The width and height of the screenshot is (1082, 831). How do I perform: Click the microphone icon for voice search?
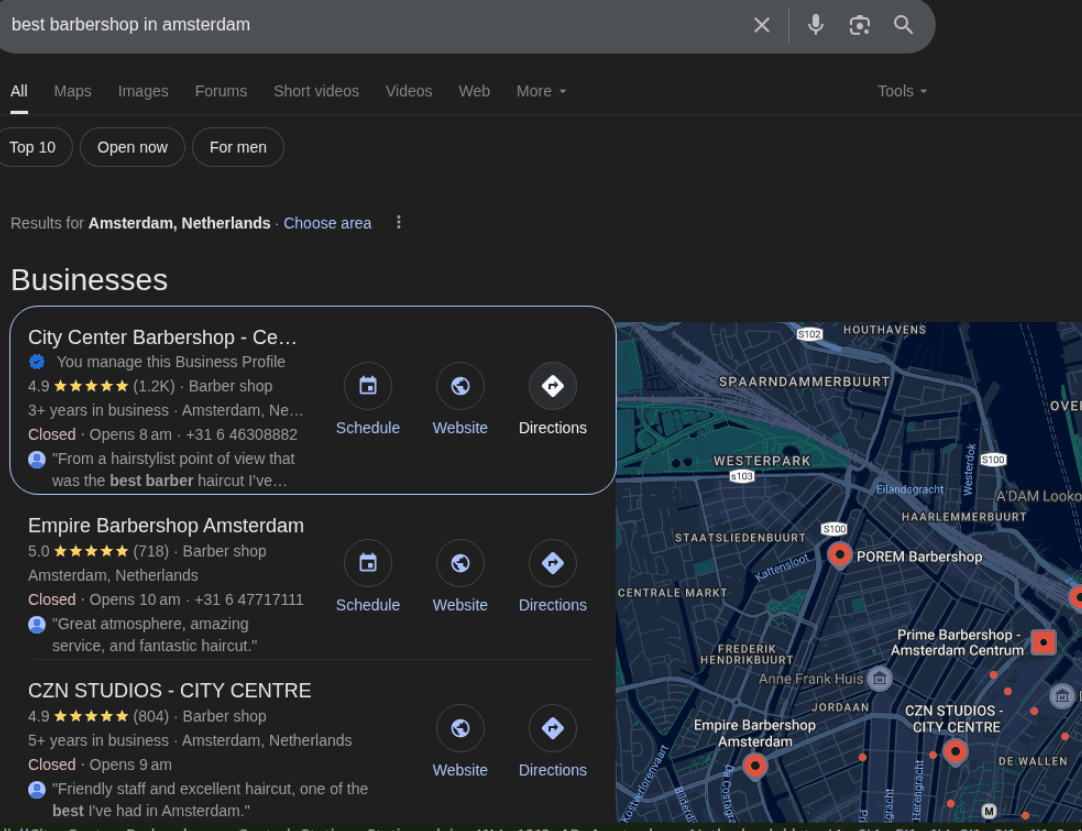coord(815,24)
